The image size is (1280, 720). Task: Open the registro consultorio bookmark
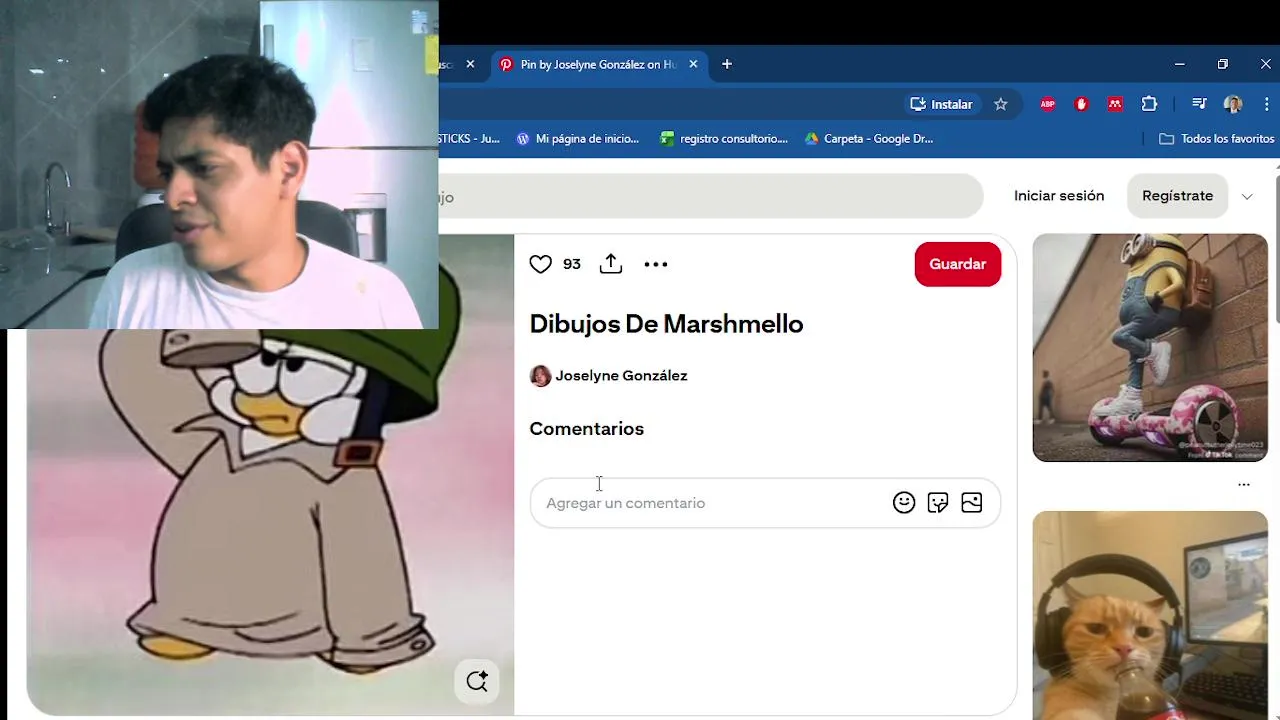point(724,139)
